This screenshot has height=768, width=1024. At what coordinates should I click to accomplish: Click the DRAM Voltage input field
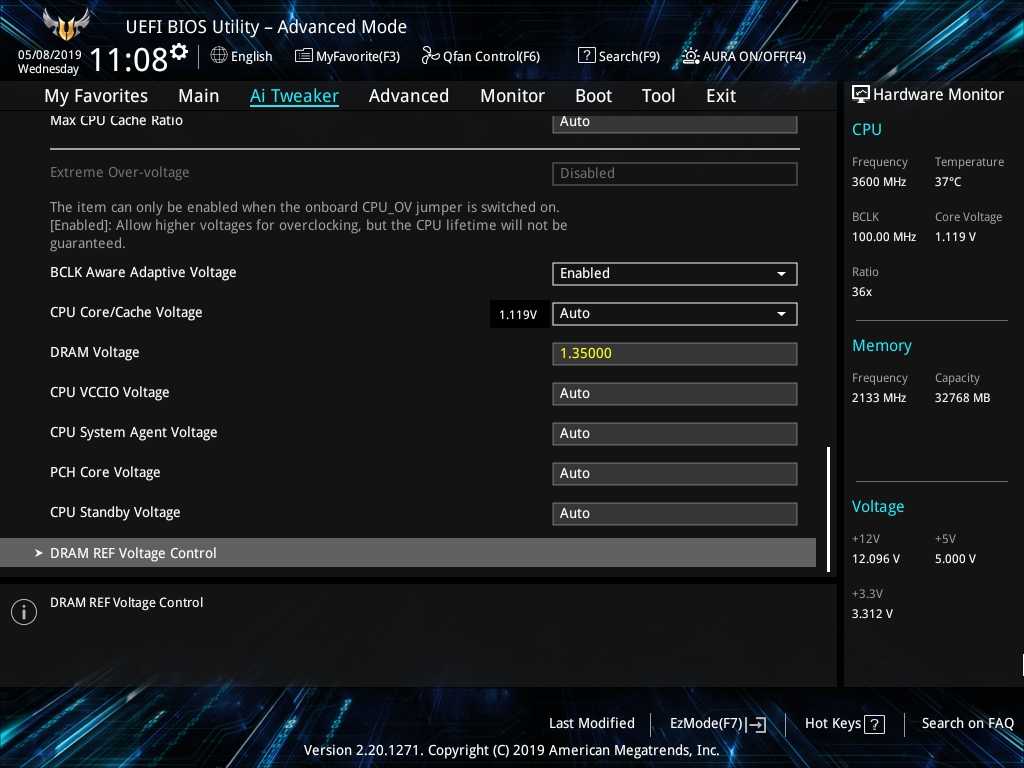click(x=674, y=353)
